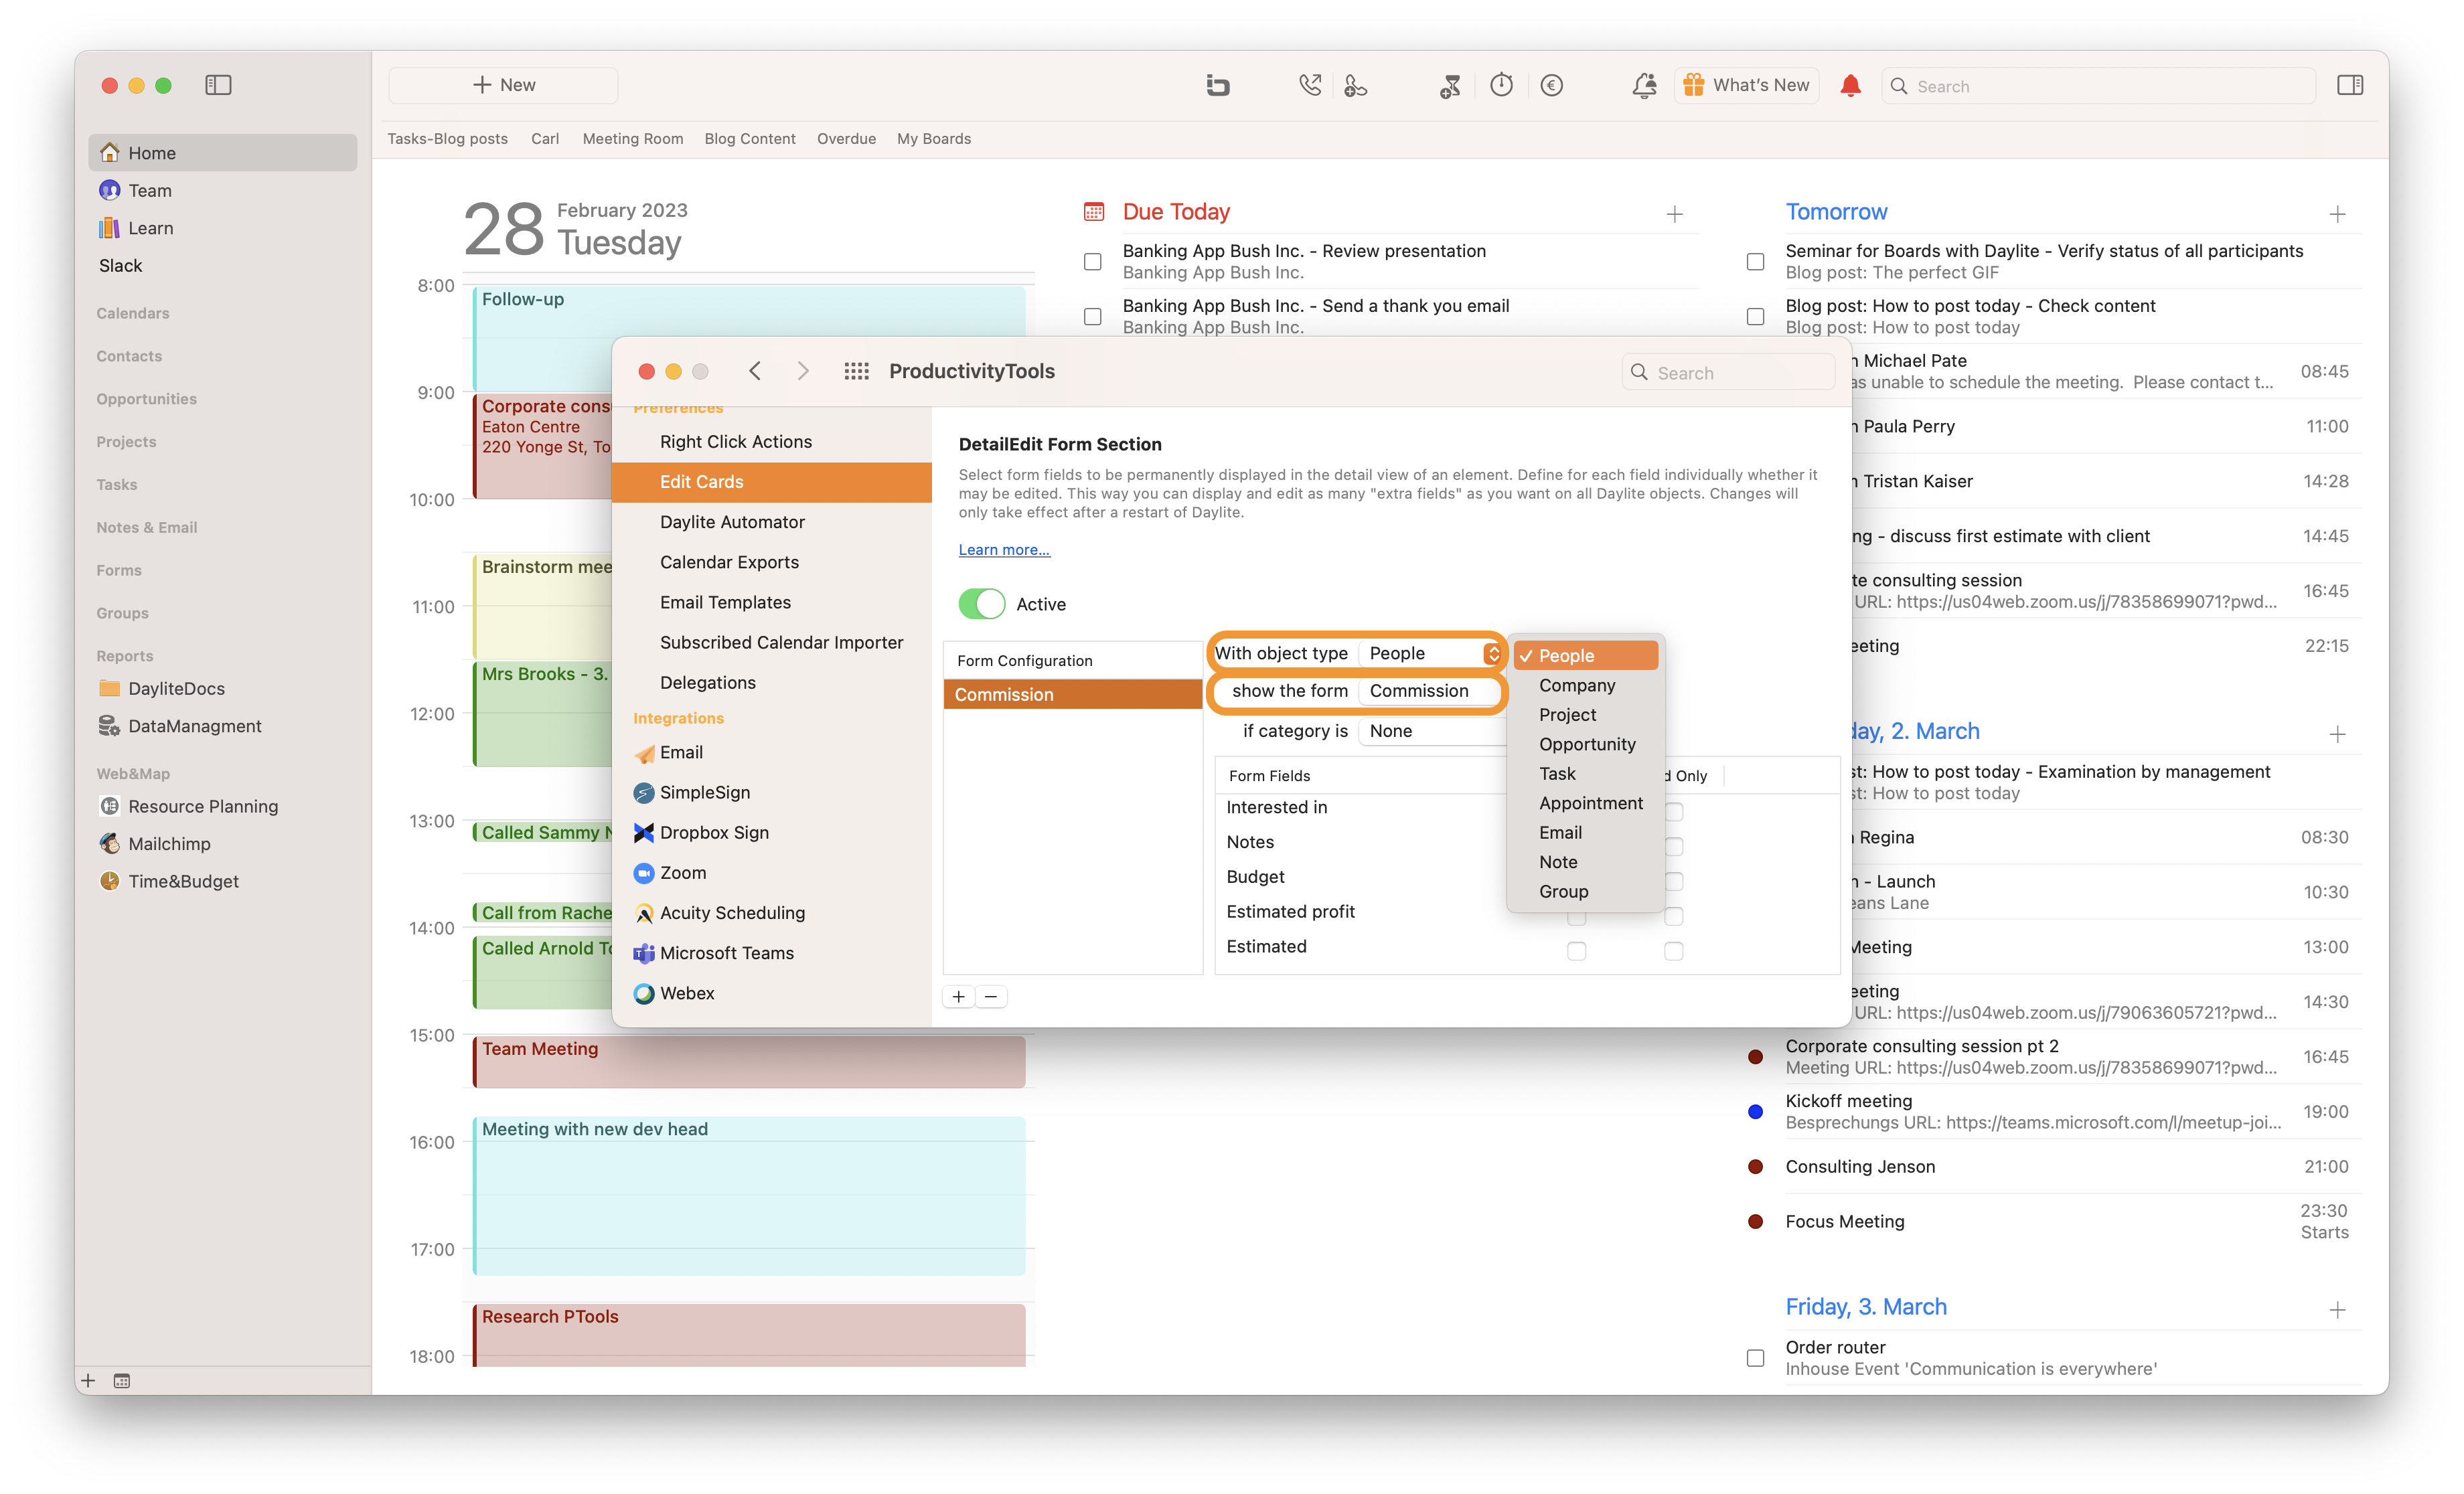Click the New button
The height and width of the screenshot is (1494, 2464).
tap(503, 85)
